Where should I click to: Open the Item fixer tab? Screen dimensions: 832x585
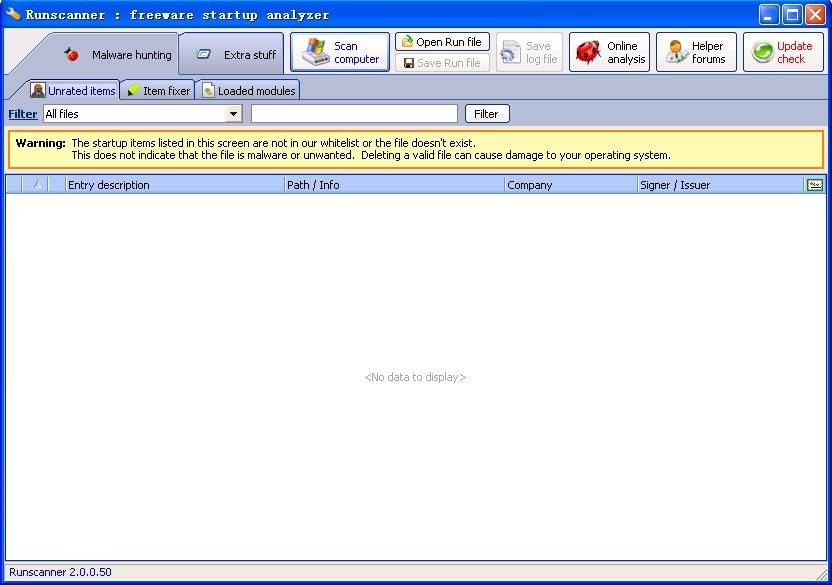pyautogui.click(x=158, y=91)
